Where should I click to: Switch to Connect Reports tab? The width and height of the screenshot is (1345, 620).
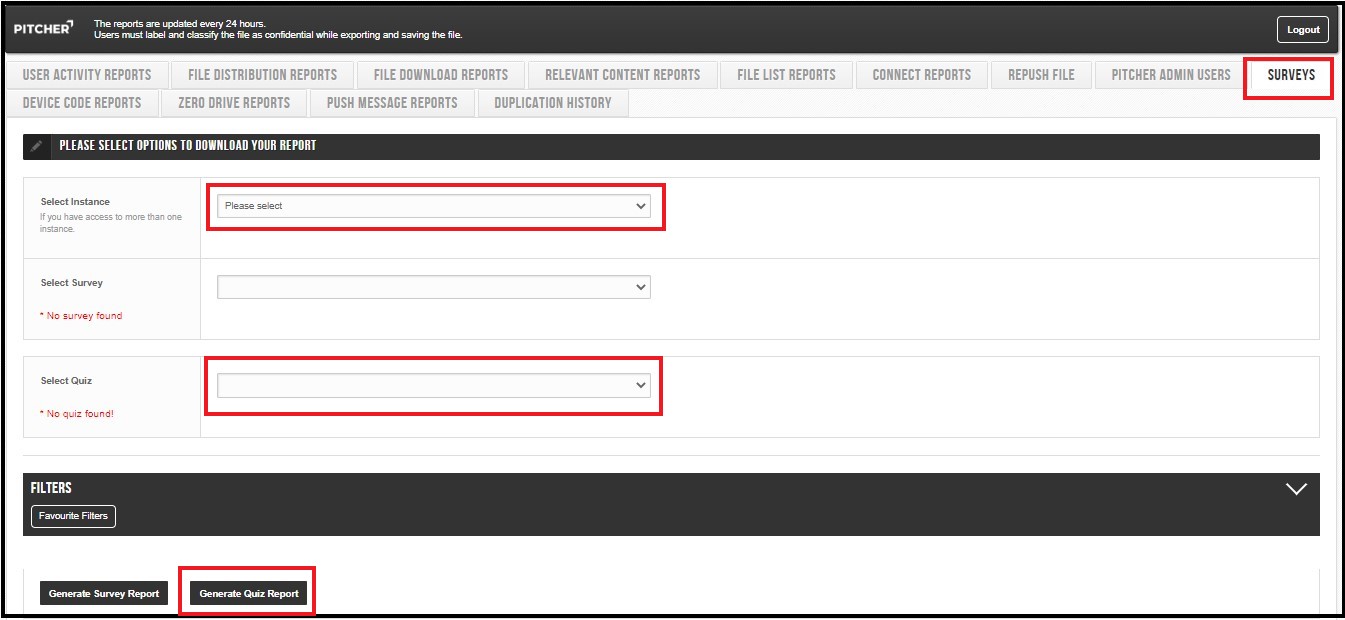click(x=921, y=75)
